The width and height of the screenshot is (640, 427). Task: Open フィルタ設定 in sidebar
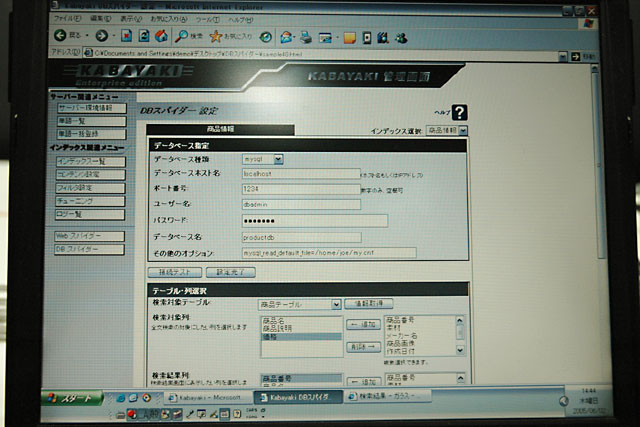point(90,188)
